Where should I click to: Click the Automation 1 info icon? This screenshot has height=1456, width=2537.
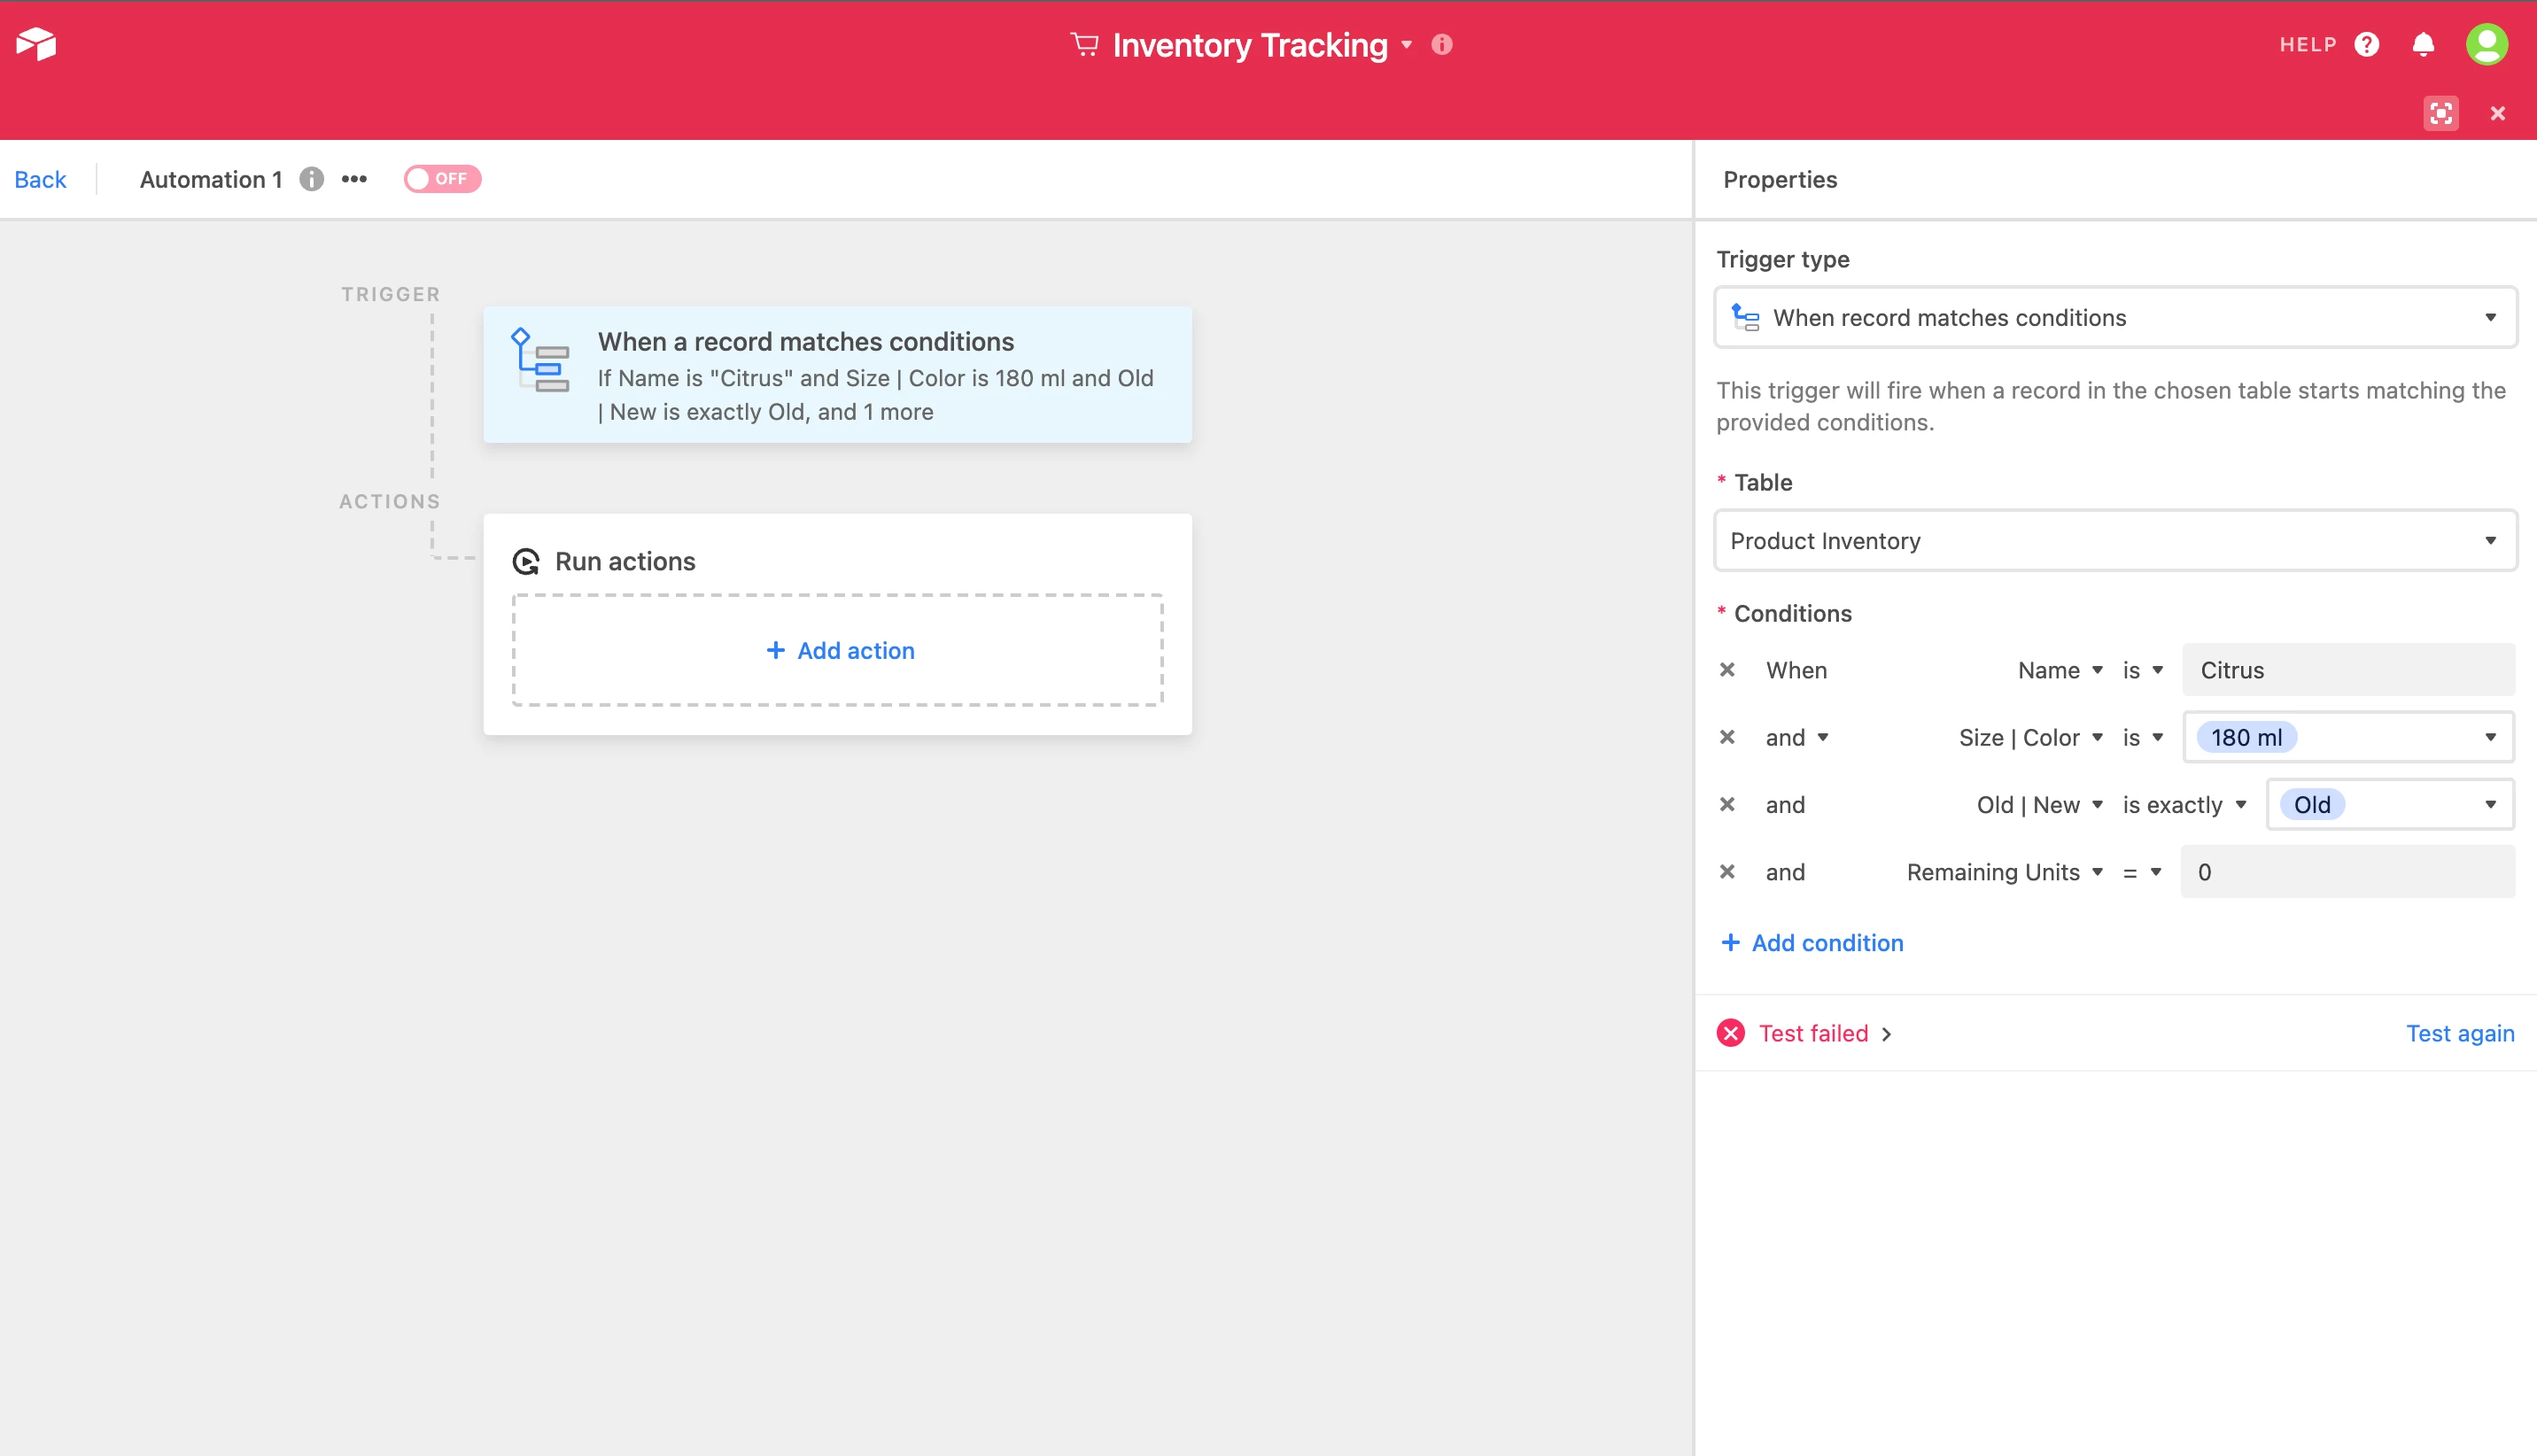pos(312,179)
